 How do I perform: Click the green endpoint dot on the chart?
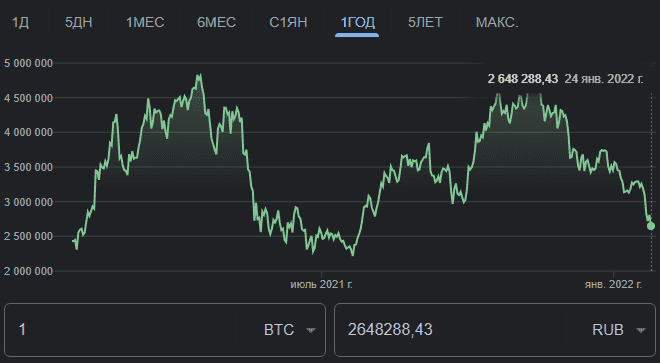(x=651, y=226)
